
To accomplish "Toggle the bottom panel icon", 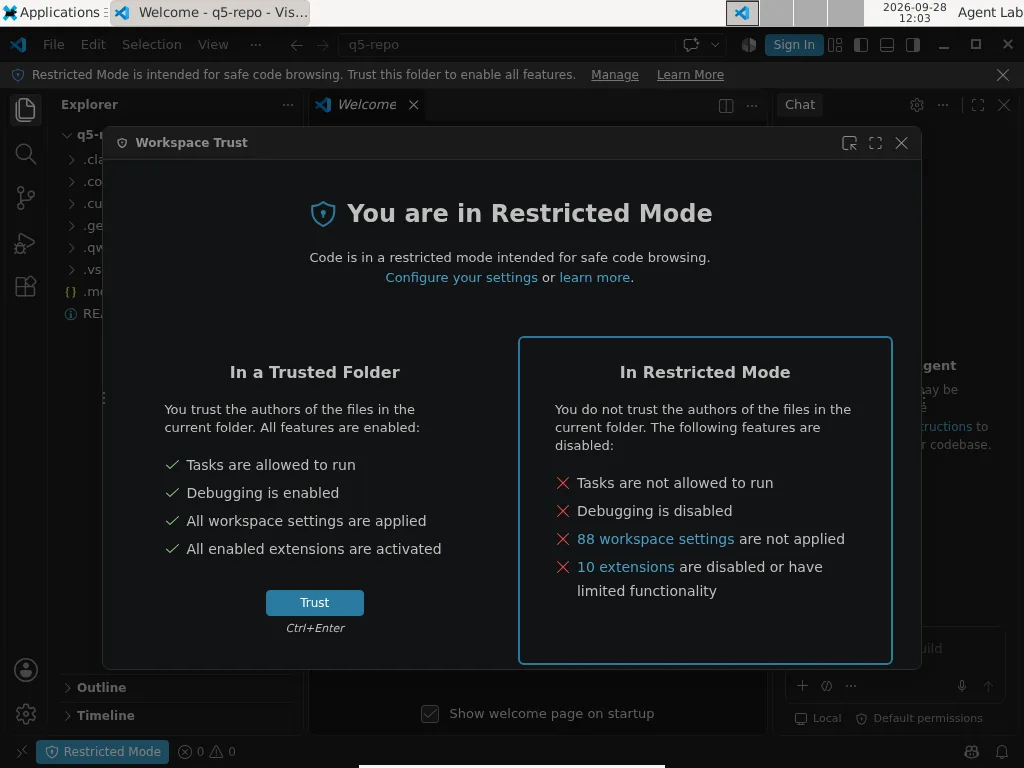I will coord(887,45).
